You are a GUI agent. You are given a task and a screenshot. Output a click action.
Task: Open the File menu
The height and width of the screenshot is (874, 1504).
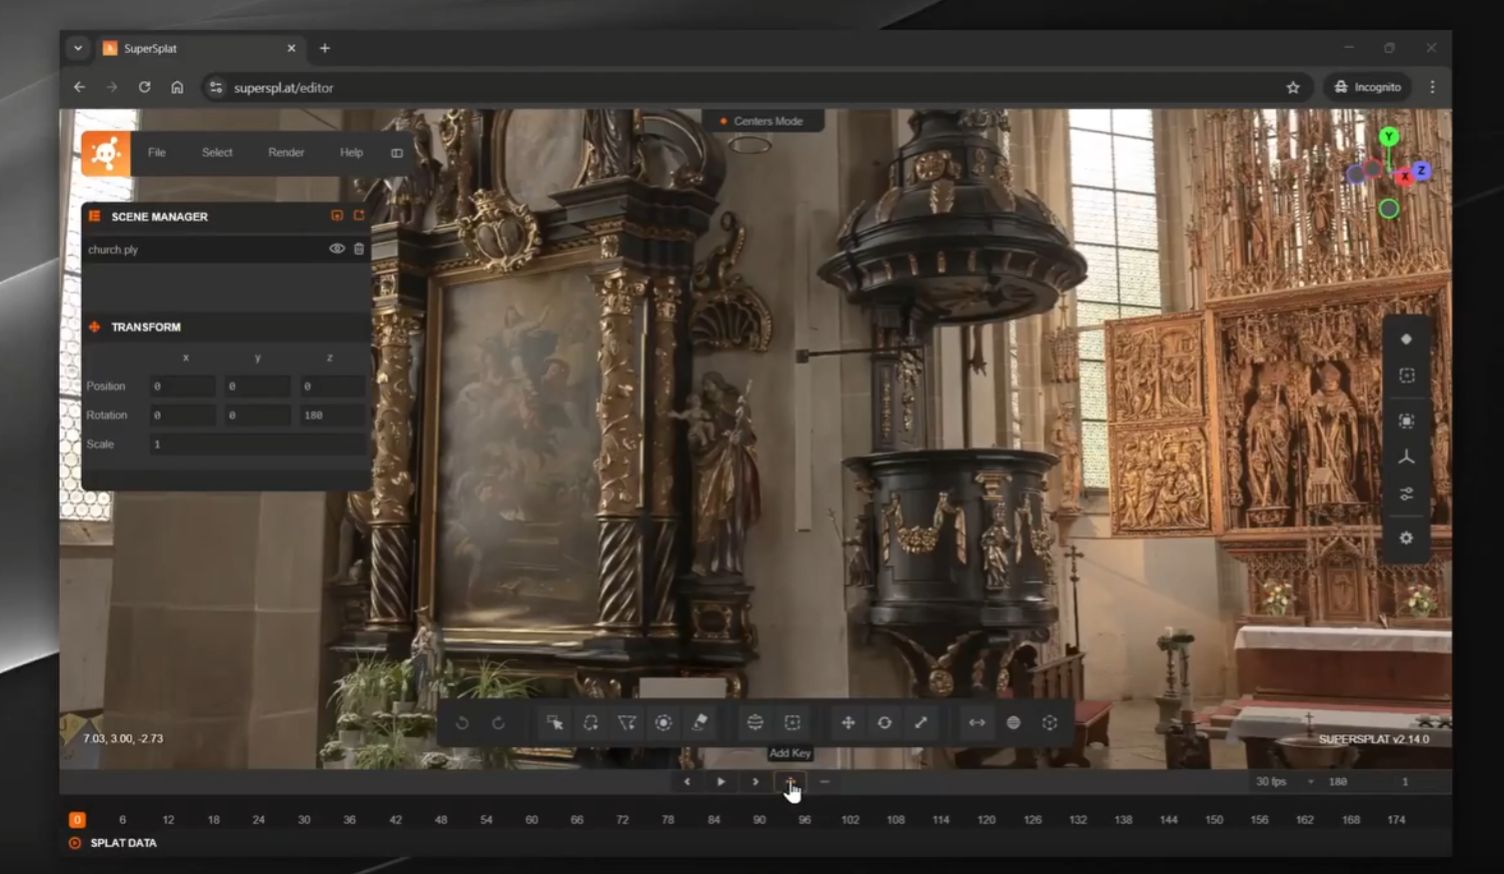pyautogui.click(x=157, y=153)
